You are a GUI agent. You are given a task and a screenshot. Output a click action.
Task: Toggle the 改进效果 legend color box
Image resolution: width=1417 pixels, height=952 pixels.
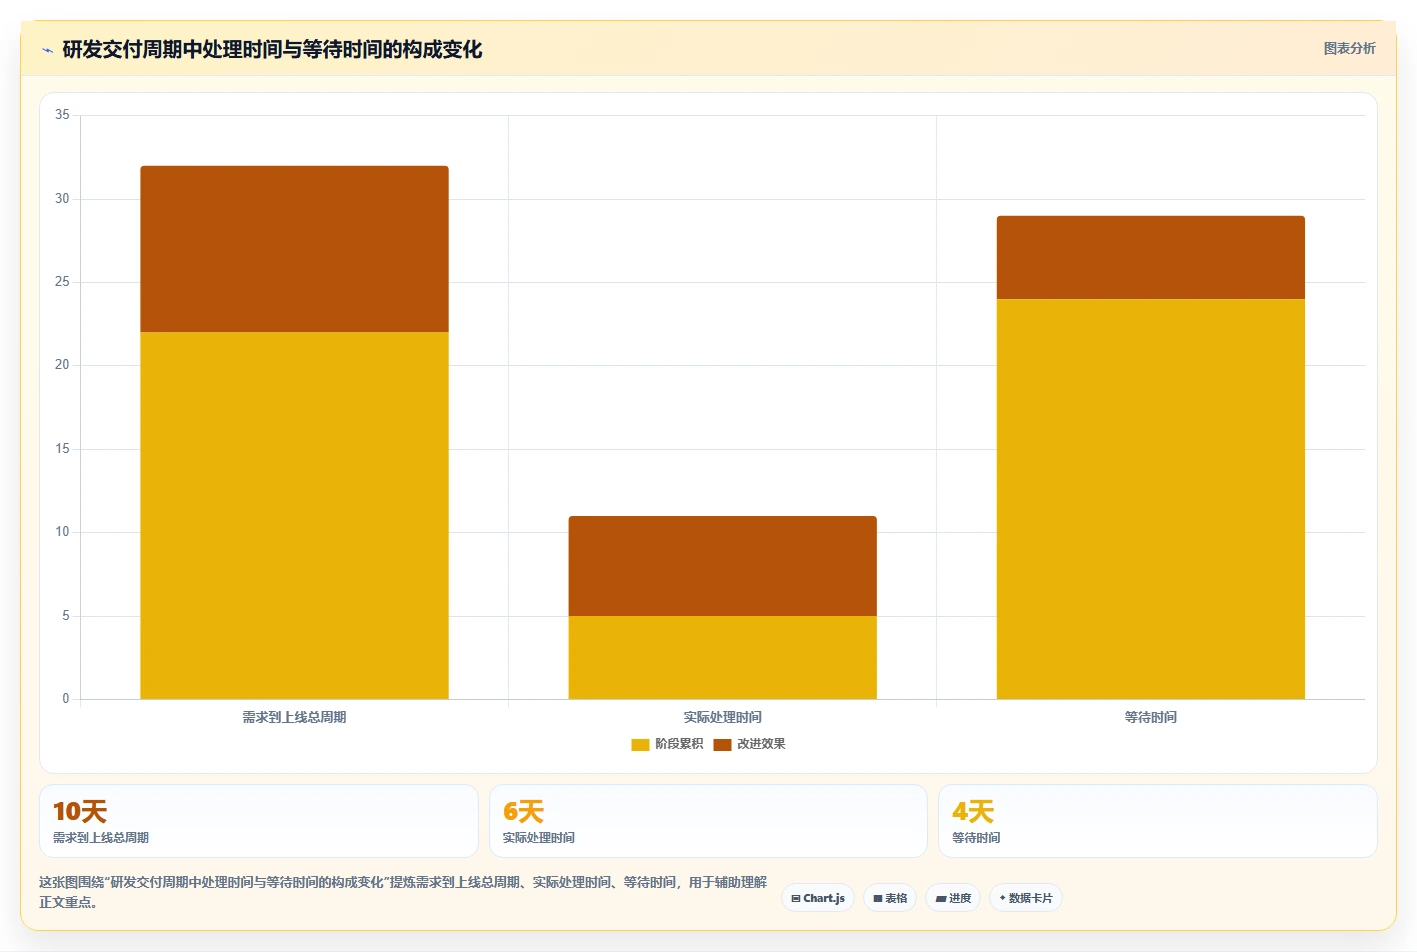pyautogui.click(x=722, y=744)
